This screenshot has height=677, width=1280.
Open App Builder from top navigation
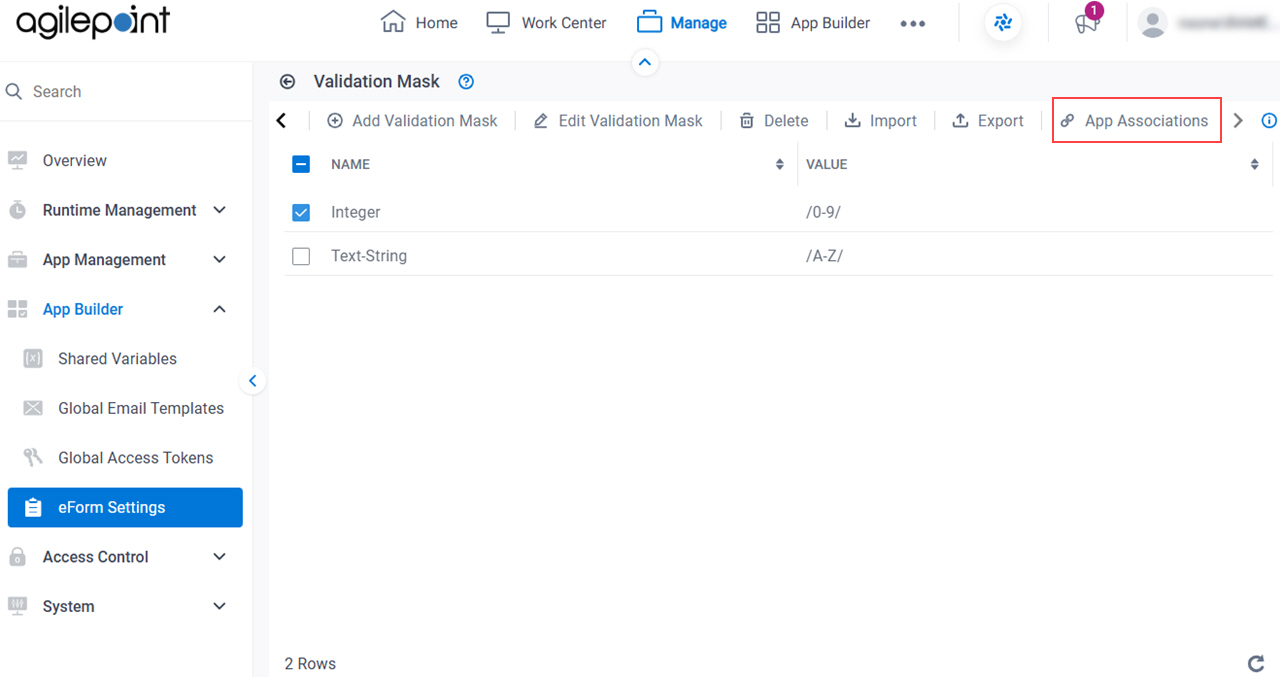[813, 23]
